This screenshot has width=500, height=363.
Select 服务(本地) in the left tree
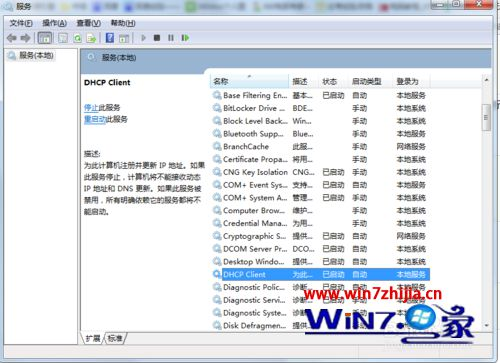pyautogui.click(x=36, y=55)
